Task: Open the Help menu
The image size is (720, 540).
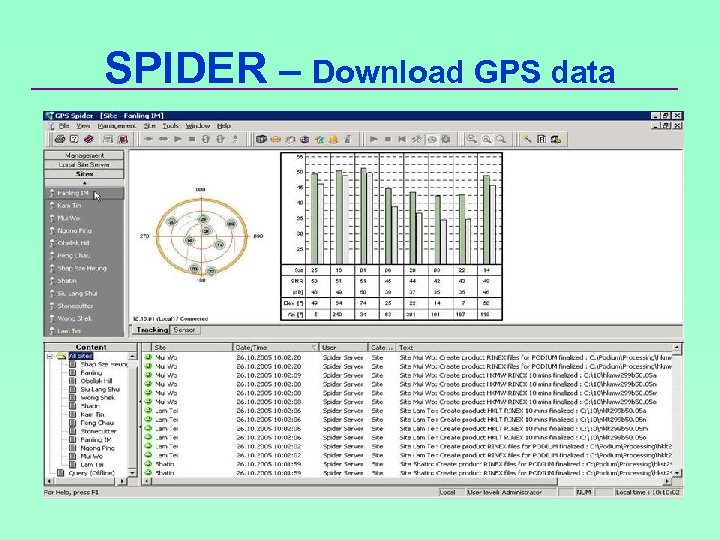Action: tap(224, 125)
